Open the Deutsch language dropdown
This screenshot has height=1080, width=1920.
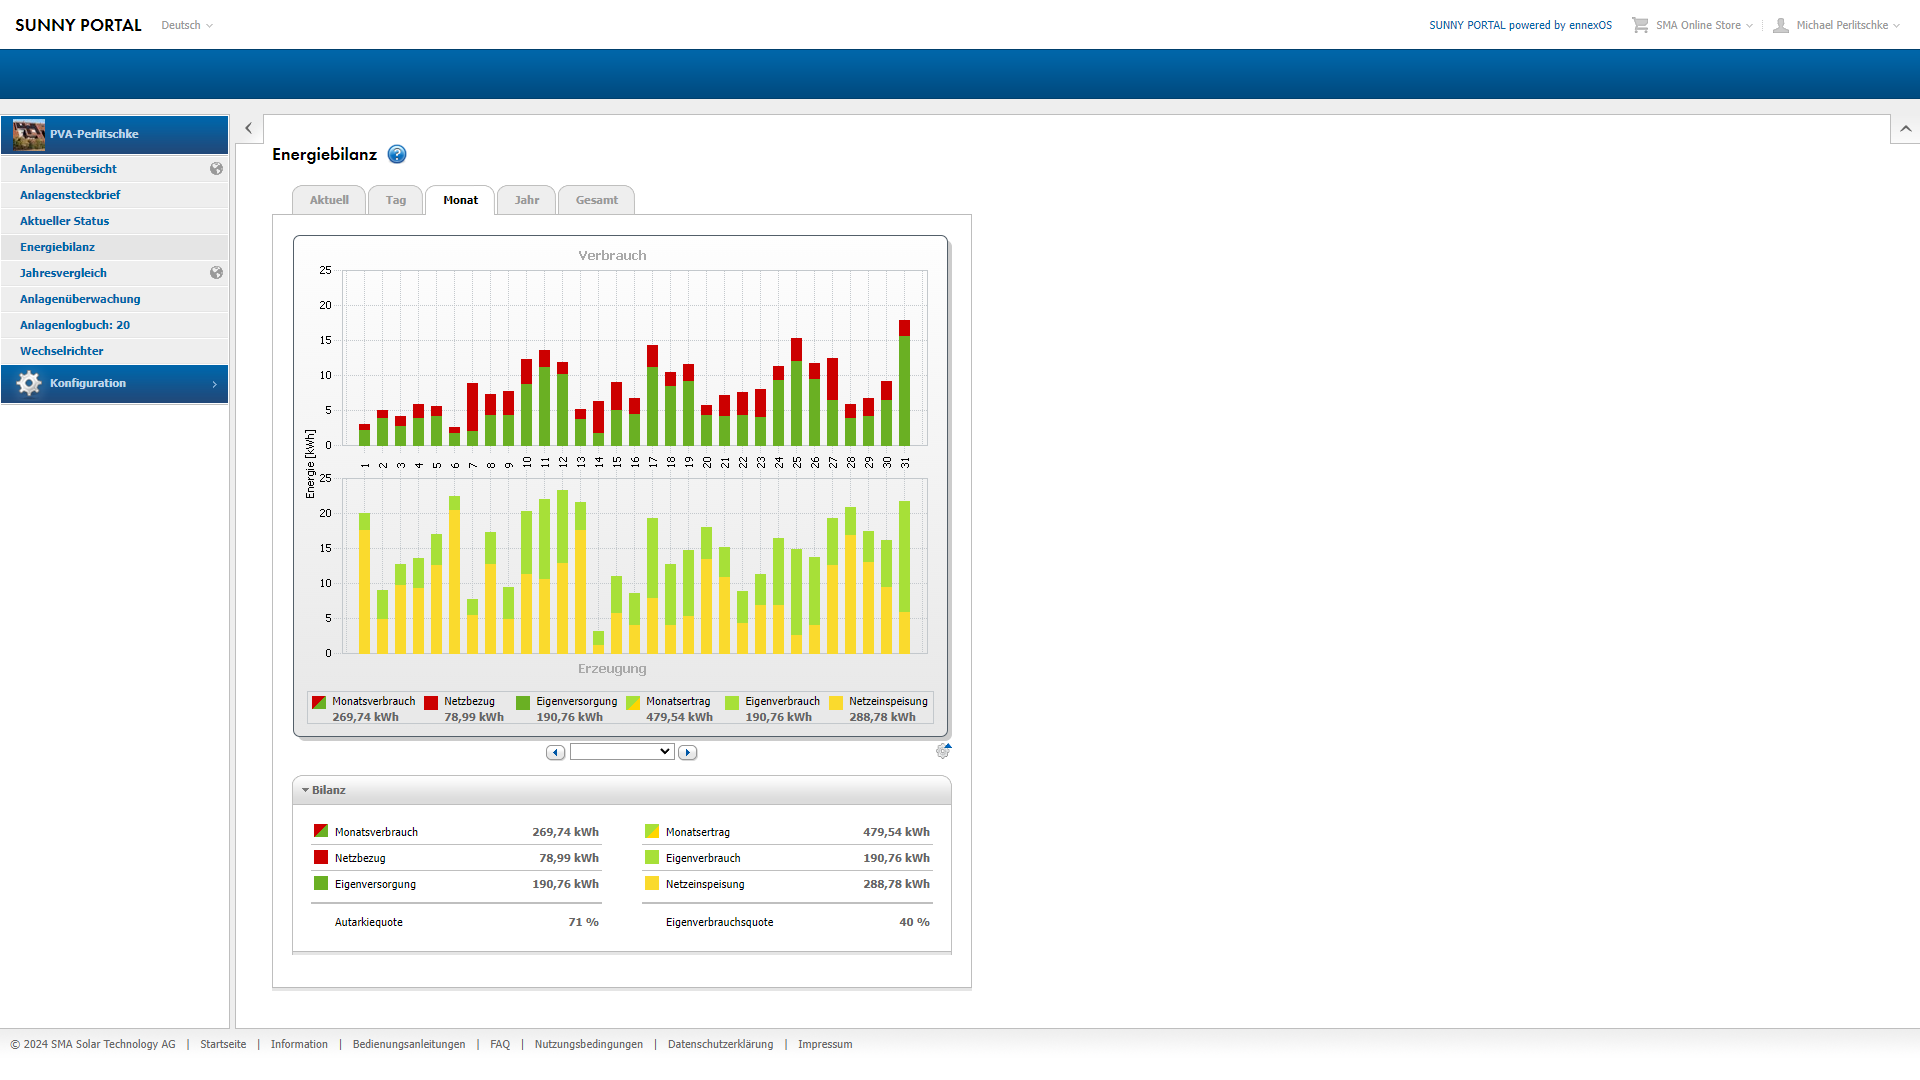187,25
